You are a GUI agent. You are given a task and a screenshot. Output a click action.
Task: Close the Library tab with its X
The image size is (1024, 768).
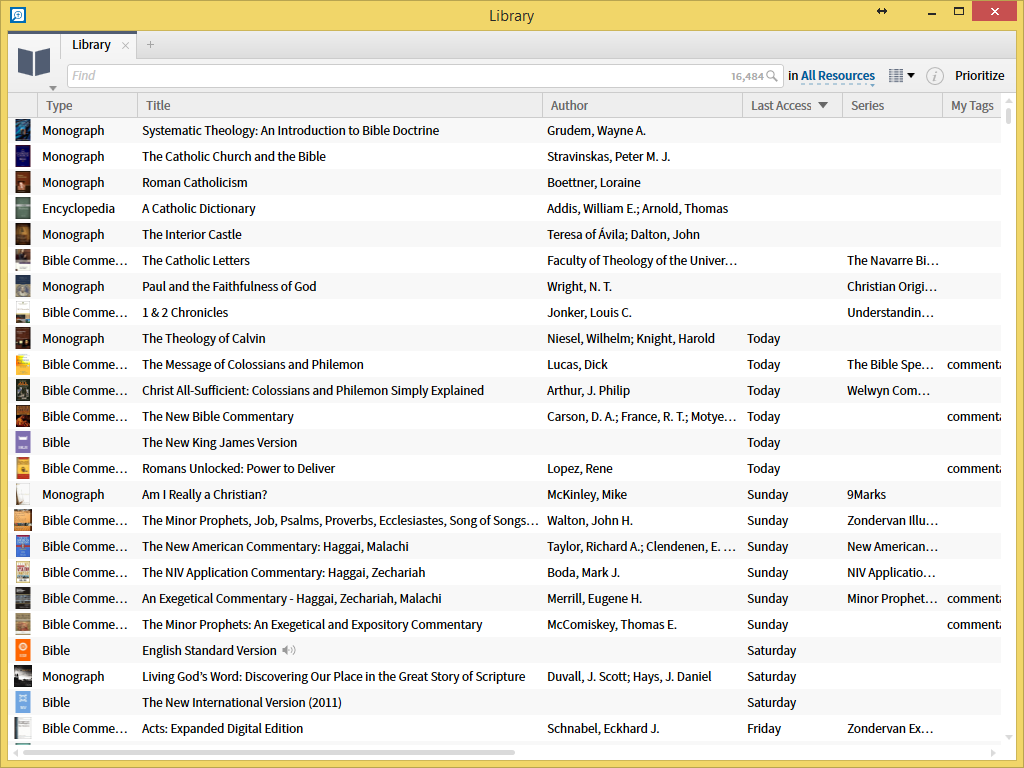[x=125, y=45]
